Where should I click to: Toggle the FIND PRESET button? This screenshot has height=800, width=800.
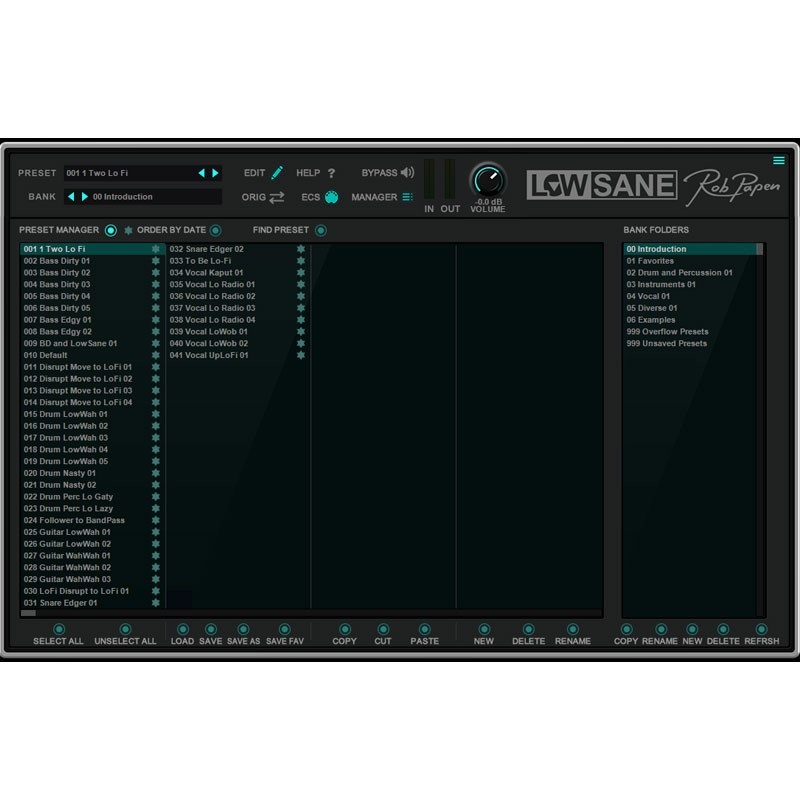click(x=320, y=231)
